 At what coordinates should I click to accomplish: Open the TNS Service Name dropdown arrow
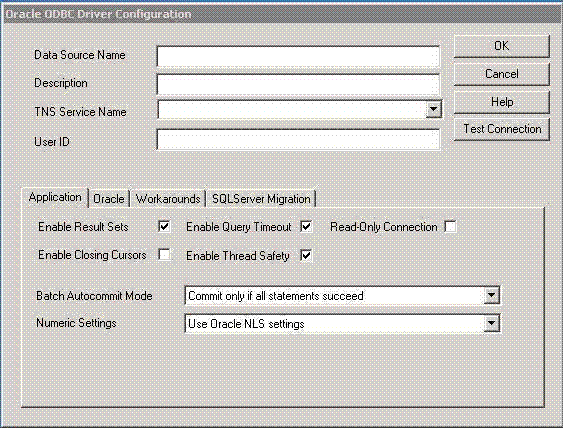click(x=434, y=109)
